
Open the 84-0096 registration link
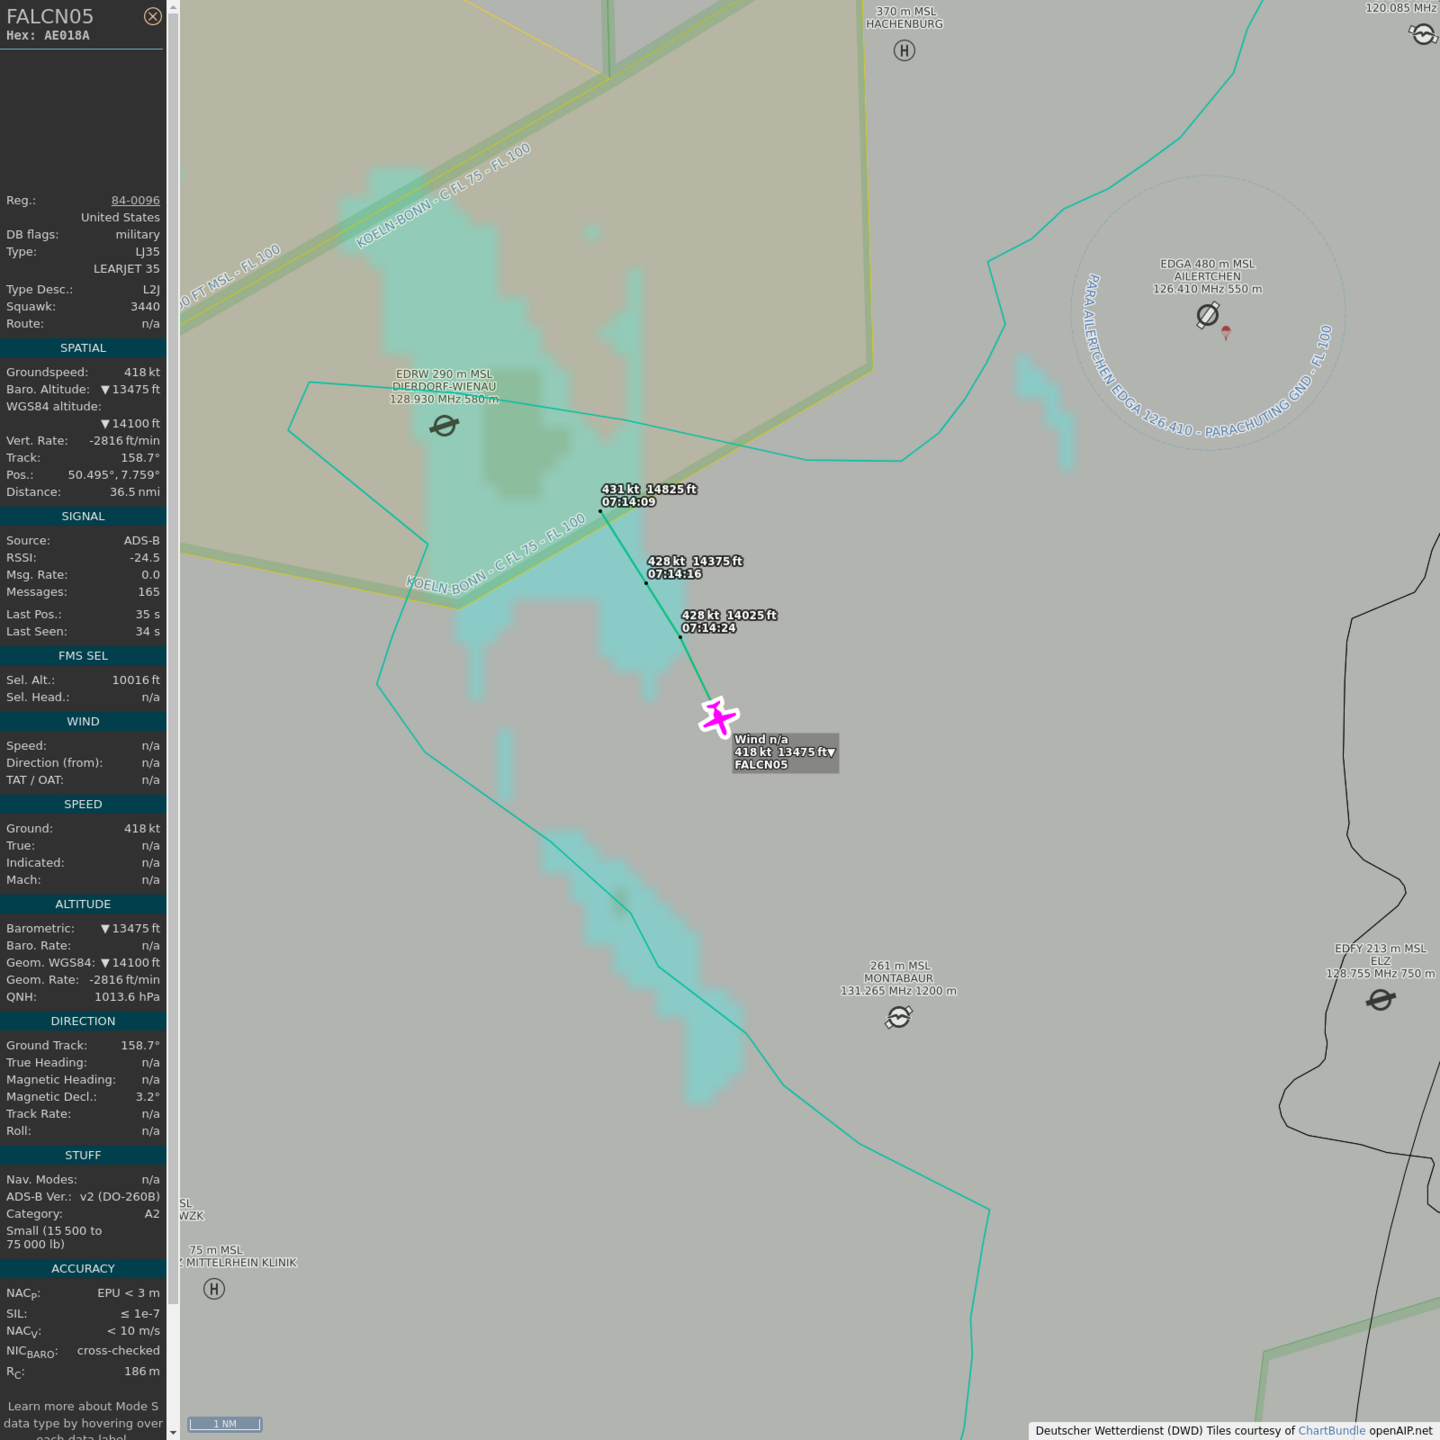pos(135,200)
